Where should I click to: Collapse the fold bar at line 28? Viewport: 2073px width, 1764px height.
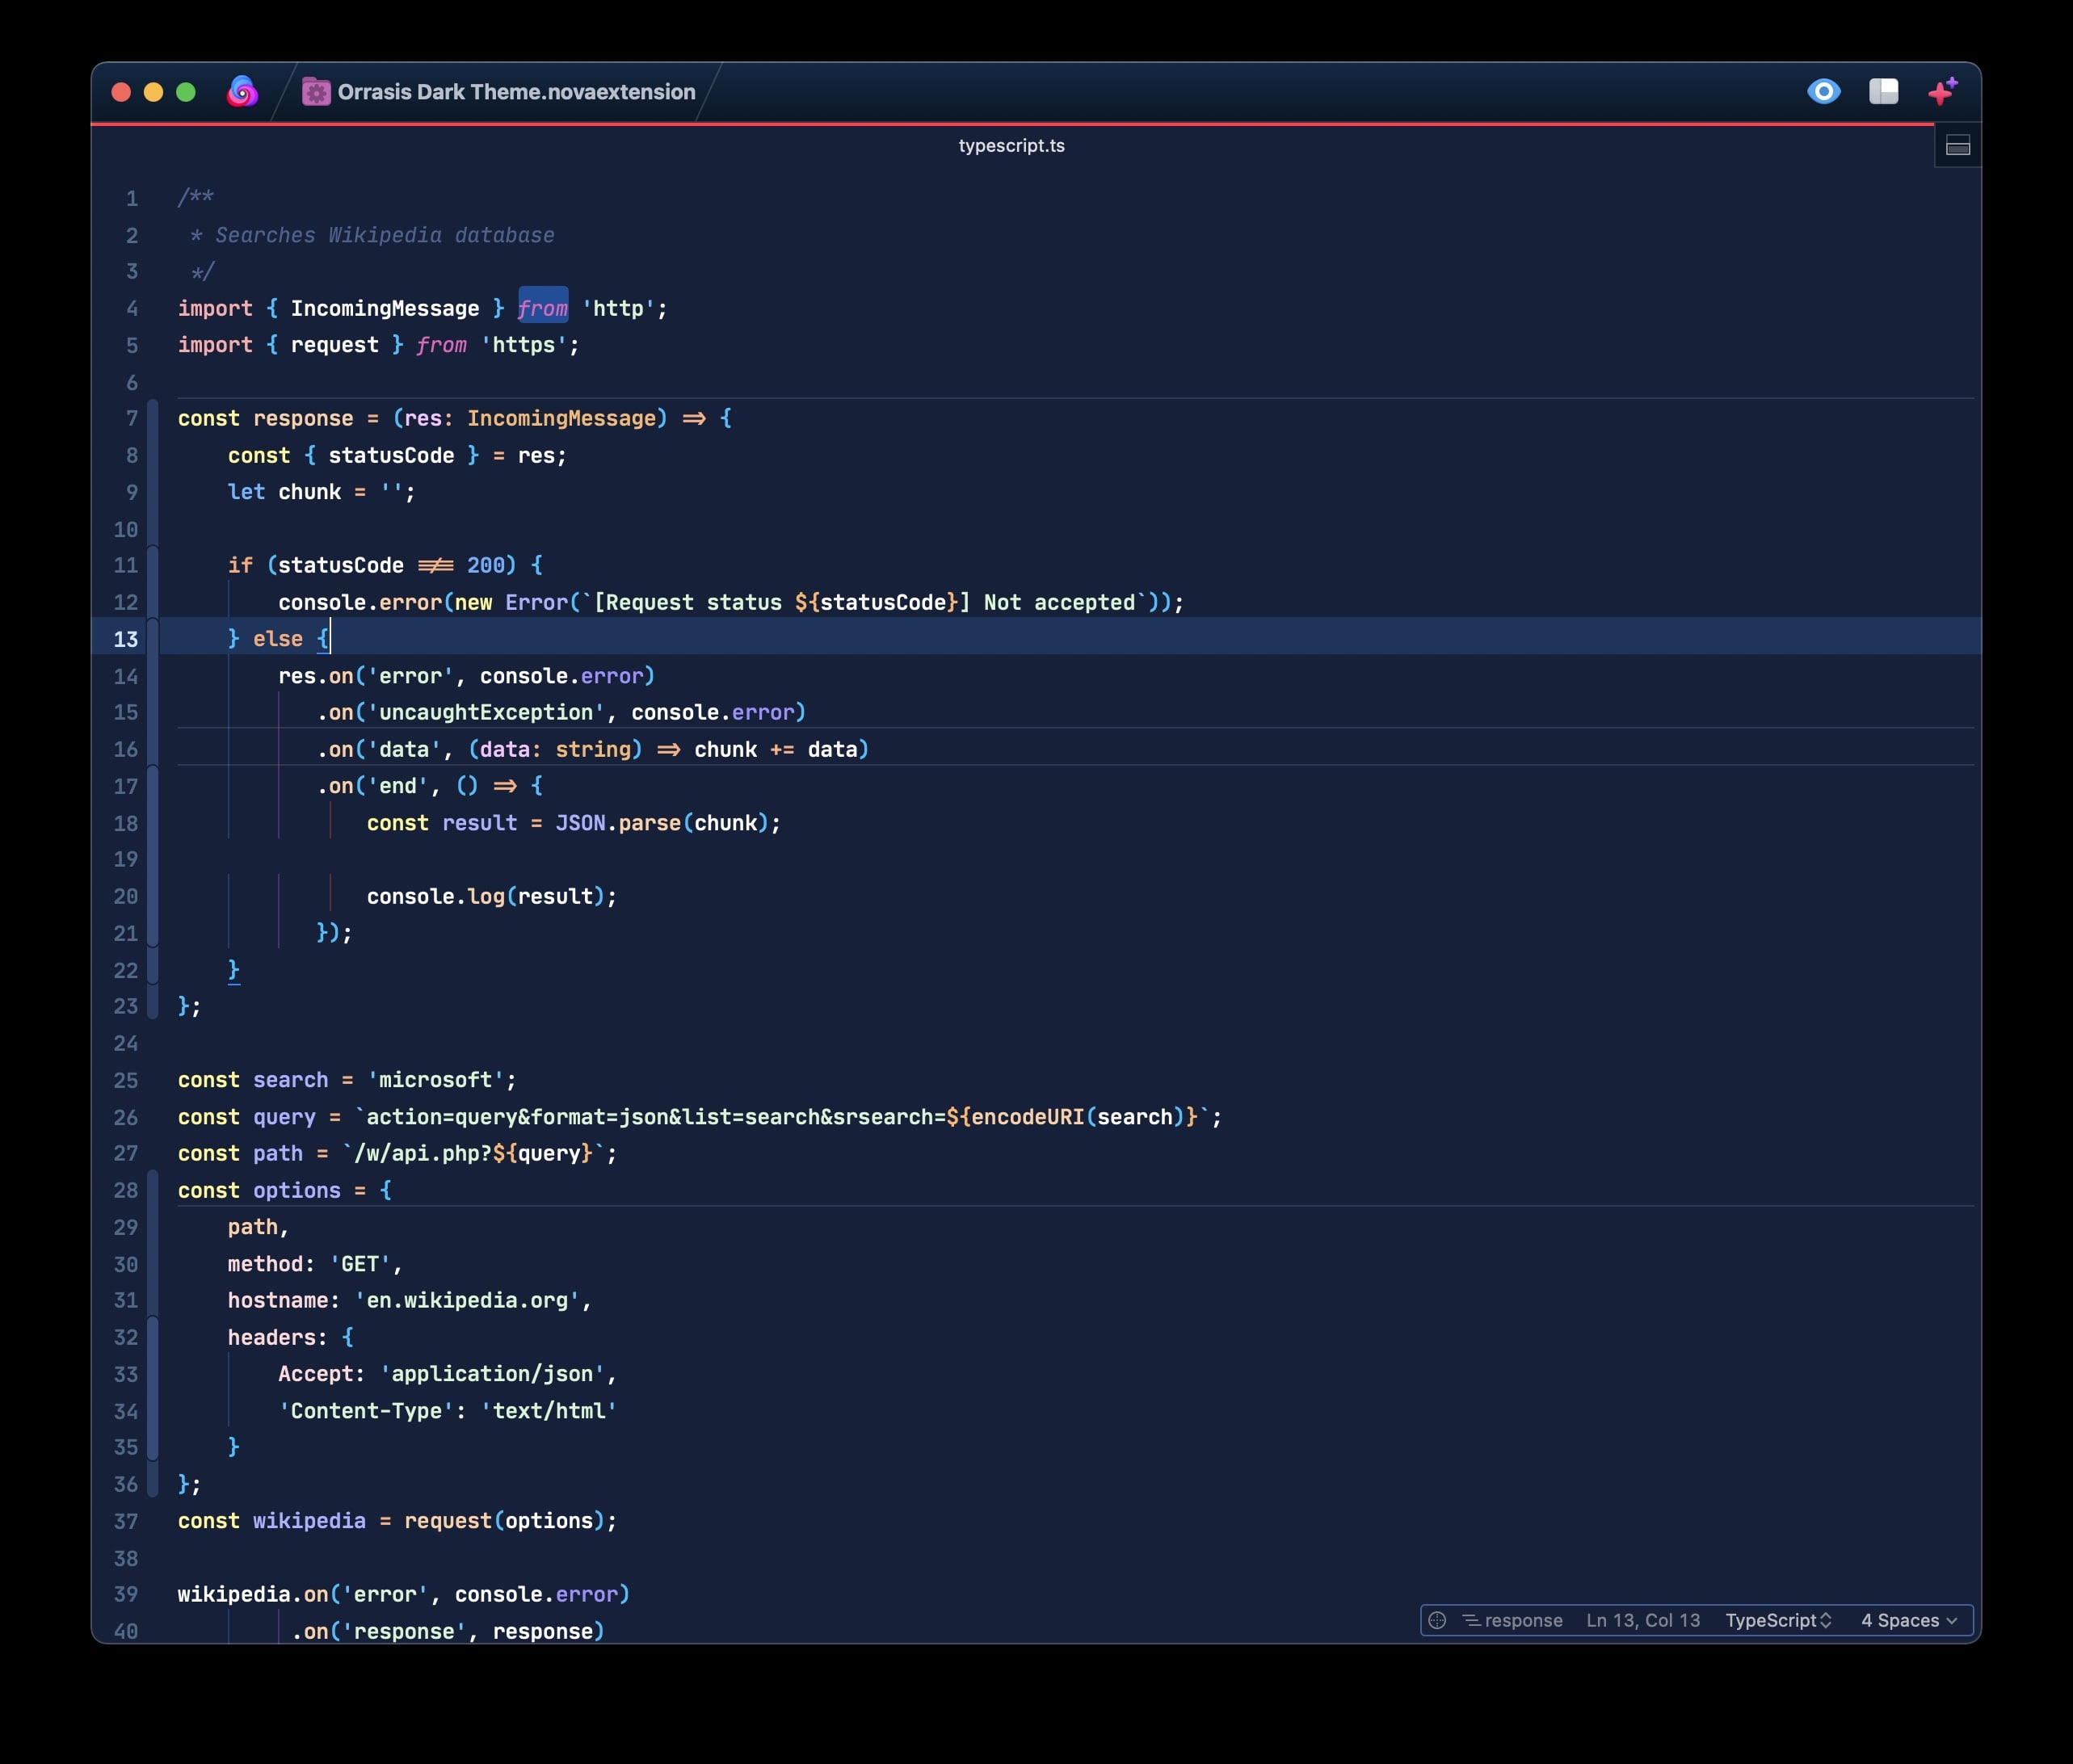[153, 1190]
